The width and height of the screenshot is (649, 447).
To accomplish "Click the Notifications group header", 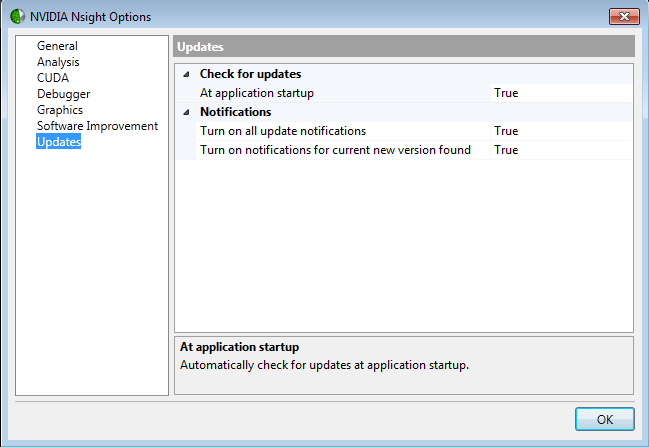I will [x=236, y=112].
